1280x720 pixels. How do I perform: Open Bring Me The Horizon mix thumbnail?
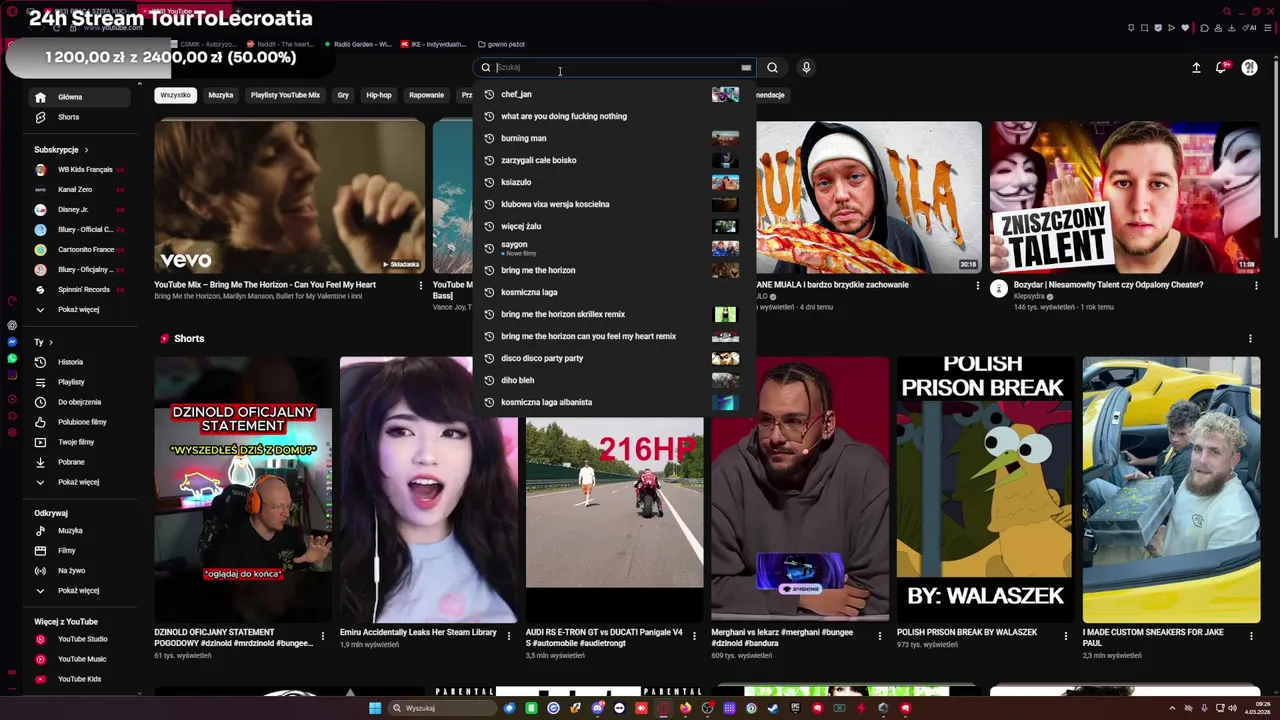coord(290,196)
